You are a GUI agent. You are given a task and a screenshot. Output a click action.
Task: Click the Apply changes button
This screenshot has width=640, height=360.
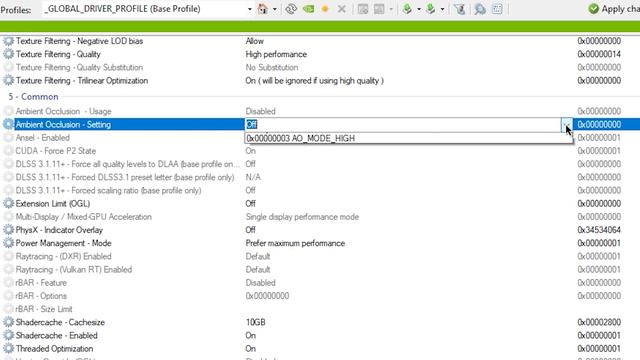(614, 9)
